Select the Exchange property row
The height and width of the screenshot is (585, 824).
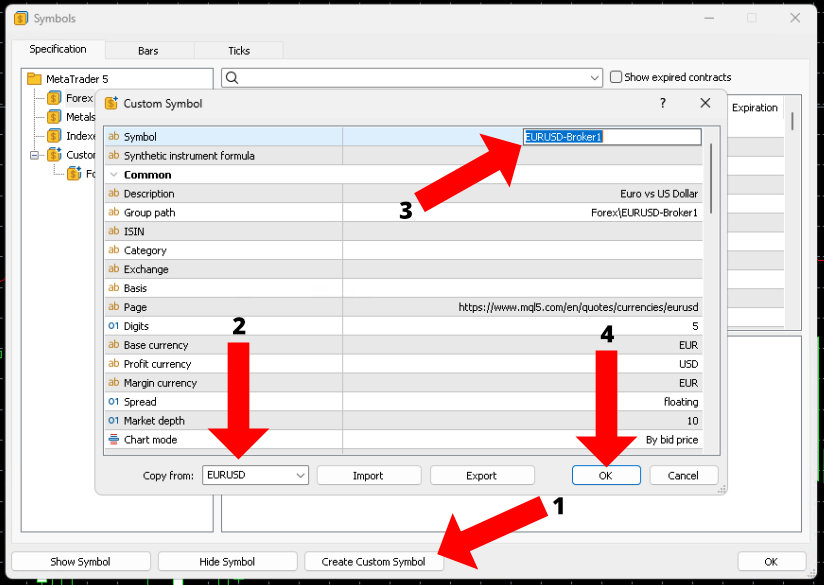pyautogui.click(x=403, y=269)
